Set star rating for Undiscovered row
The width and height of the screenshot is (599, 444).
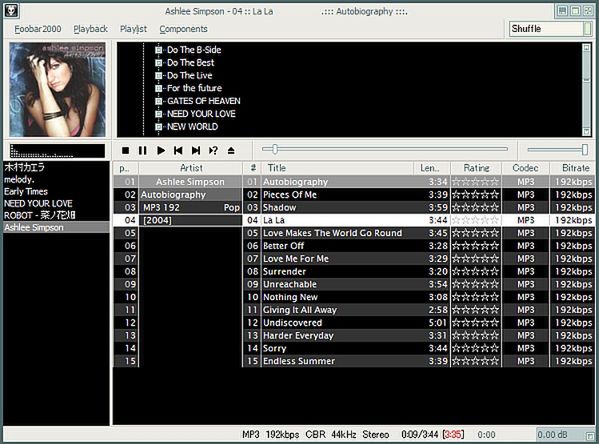[476, 323]
